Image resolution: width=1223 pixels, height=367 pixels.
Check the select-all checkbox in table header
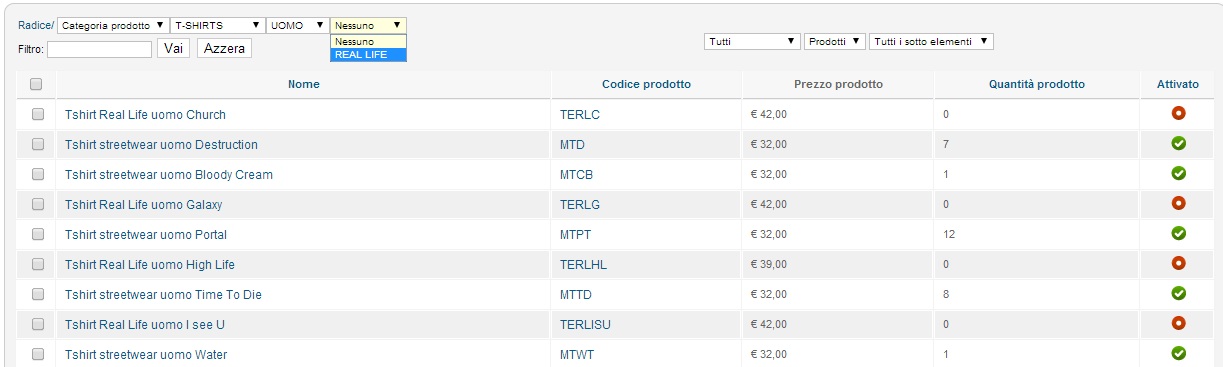click(37, 84)
